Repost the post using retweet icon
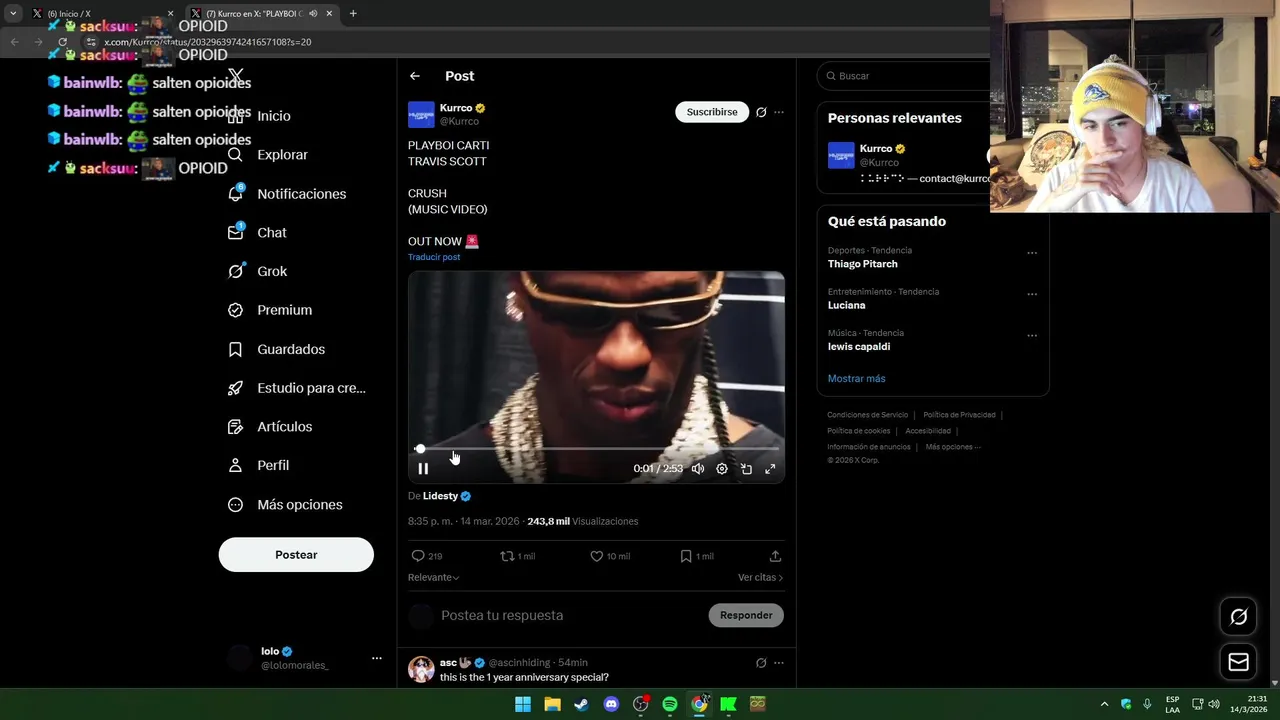 pyautogui.click(x=518, y=556)
